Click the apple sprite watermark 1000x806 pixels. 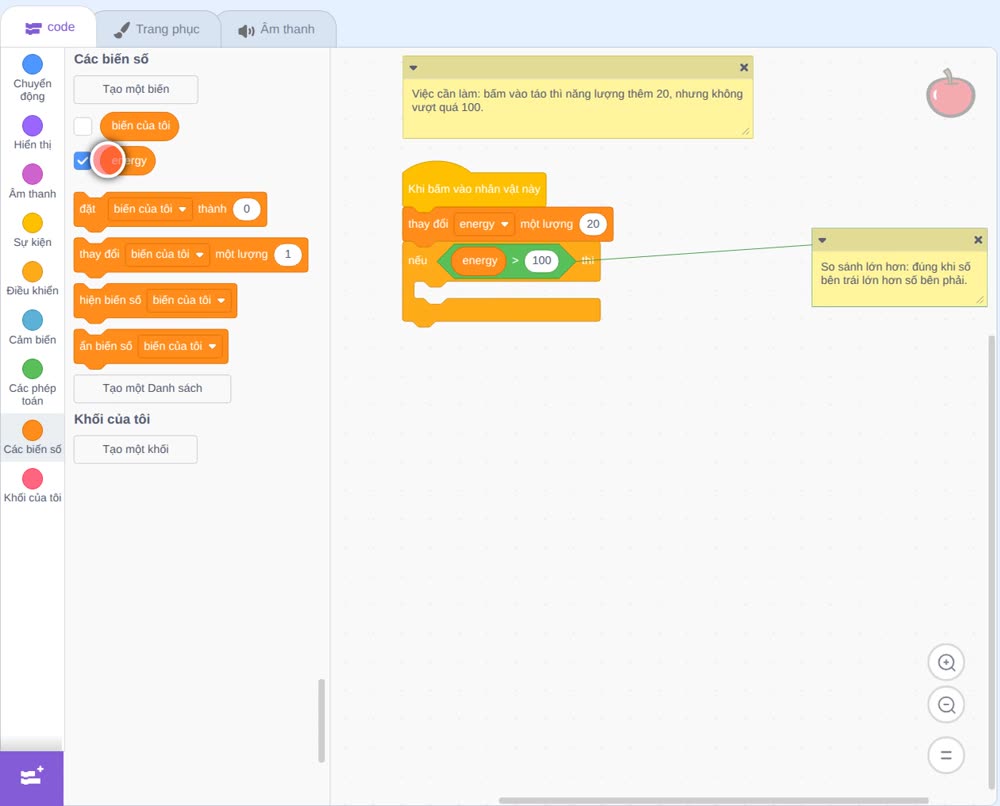[950, 94]
